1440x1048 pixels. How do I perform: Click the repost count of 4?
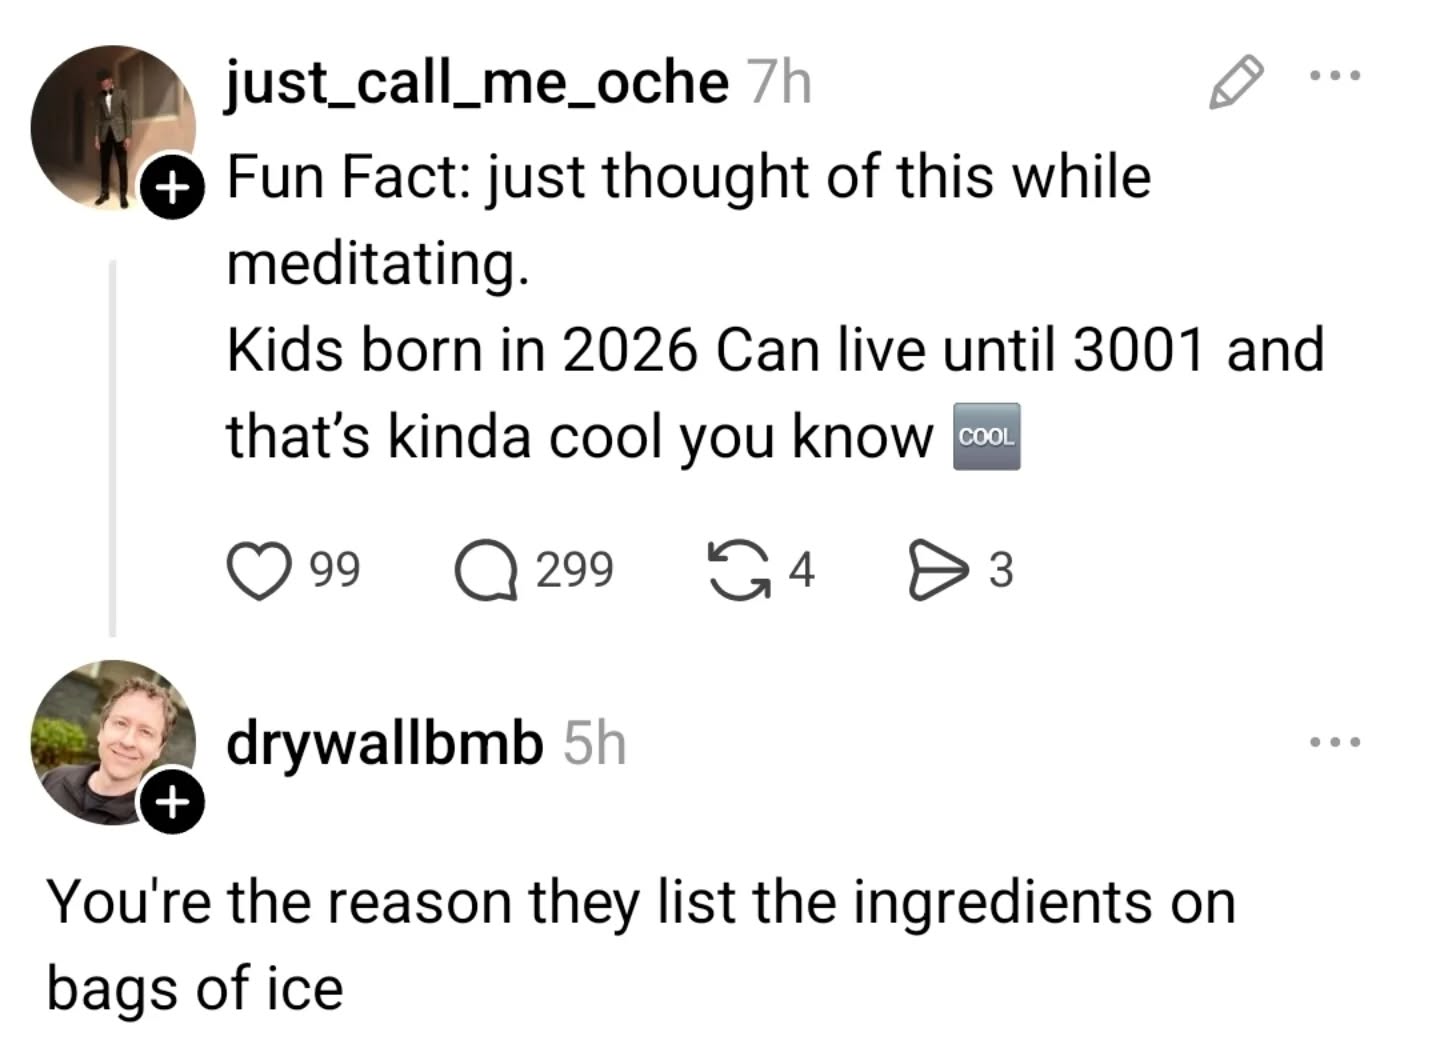[x=802, y=570]
